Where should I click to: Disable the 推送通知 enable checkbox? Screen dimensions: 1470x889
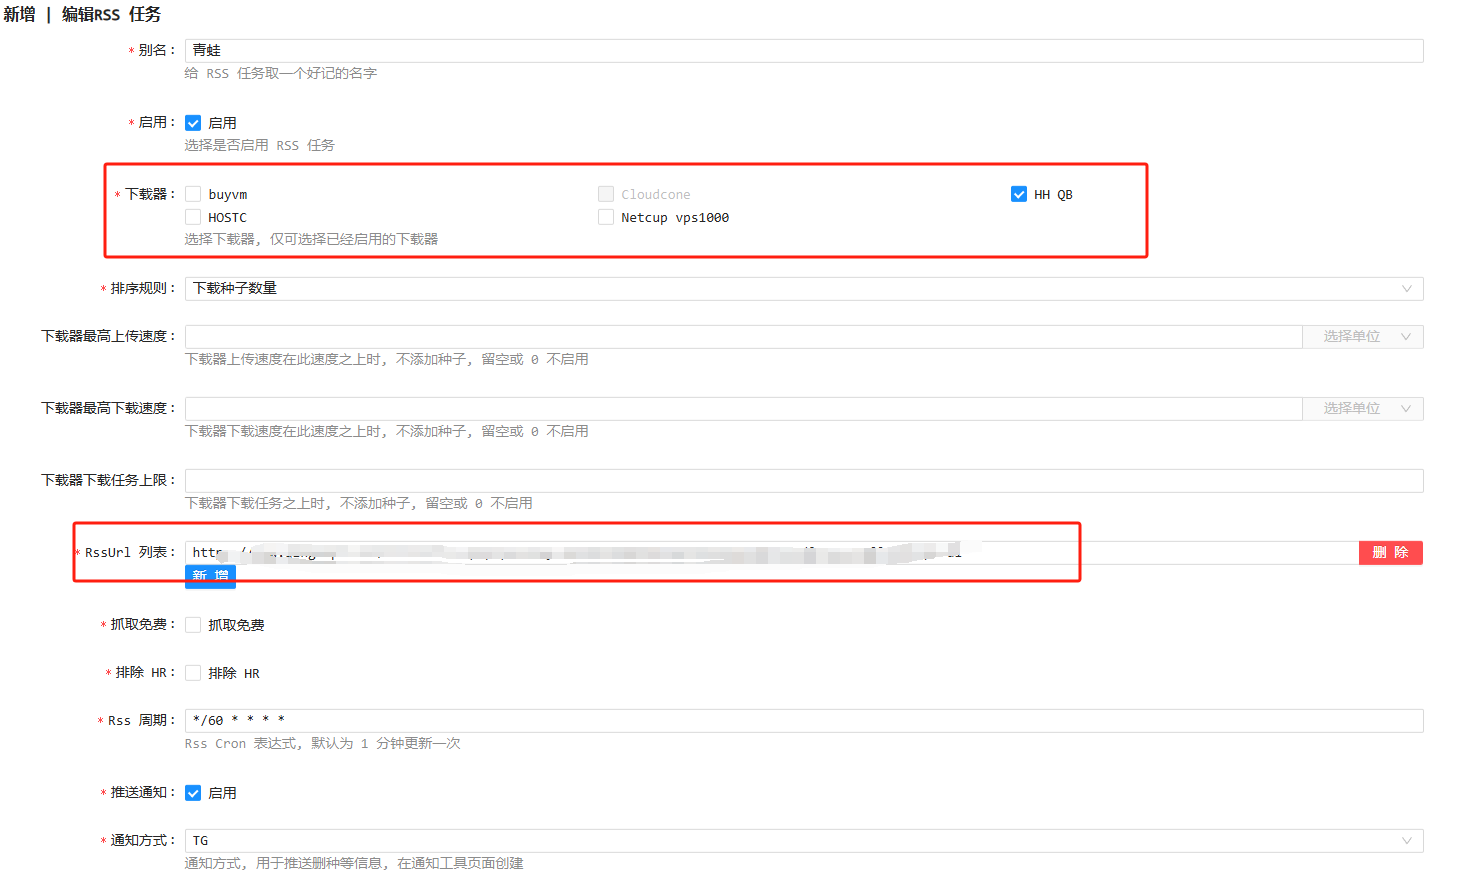(193, 793)
